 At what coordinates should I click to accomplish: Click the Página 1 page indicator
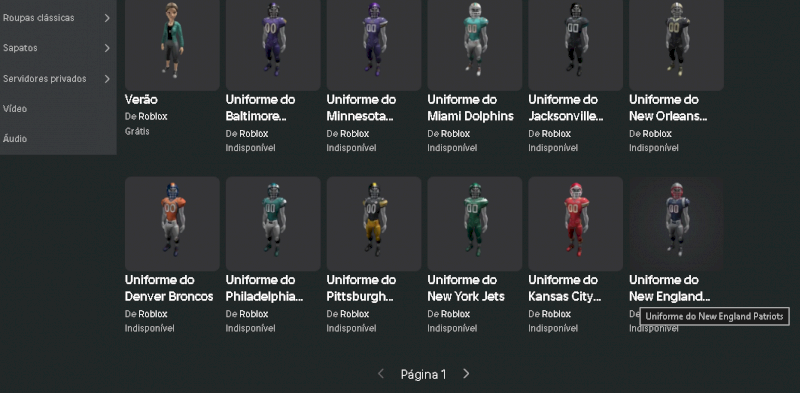pyautogui.click(x=423, y=375)
